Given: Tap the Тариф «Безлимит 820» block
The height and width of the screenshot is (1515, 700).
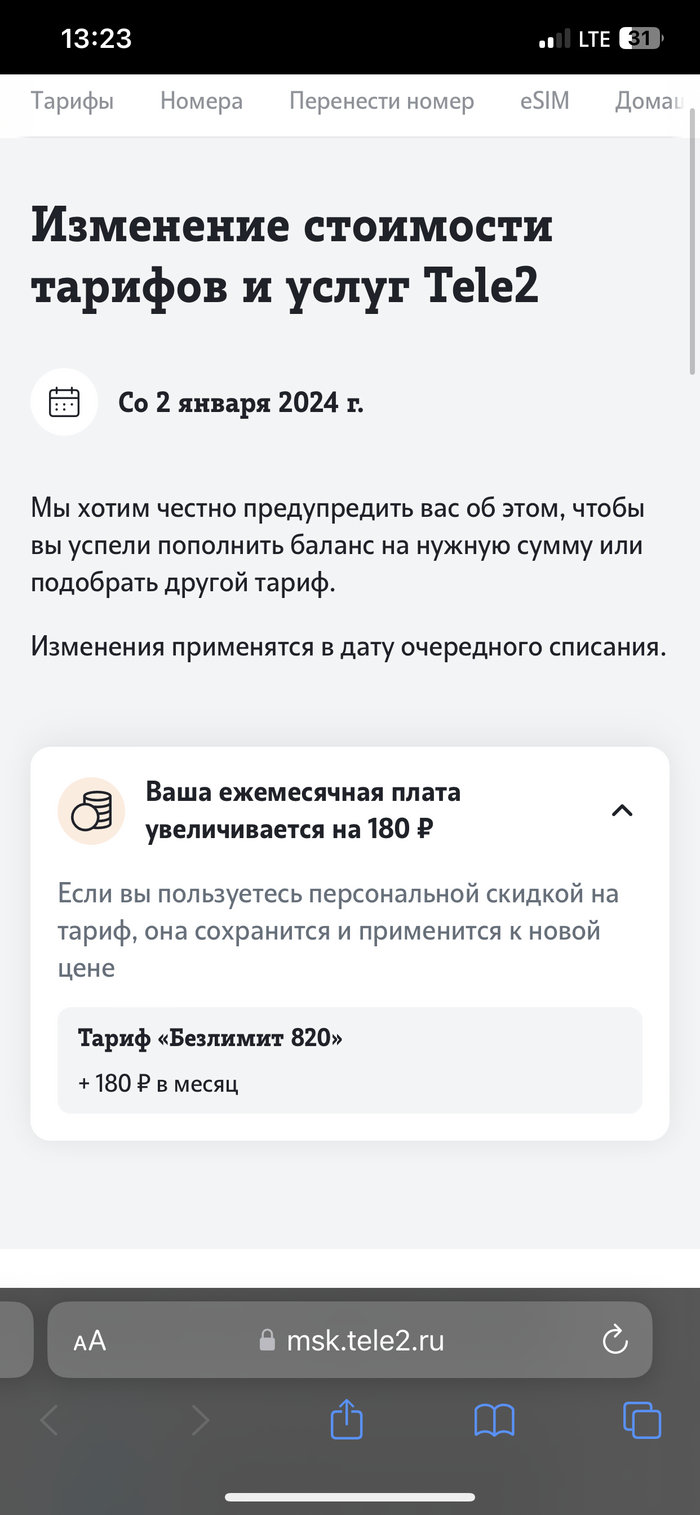Looking at the screenshot, I should coord(350,1060).
